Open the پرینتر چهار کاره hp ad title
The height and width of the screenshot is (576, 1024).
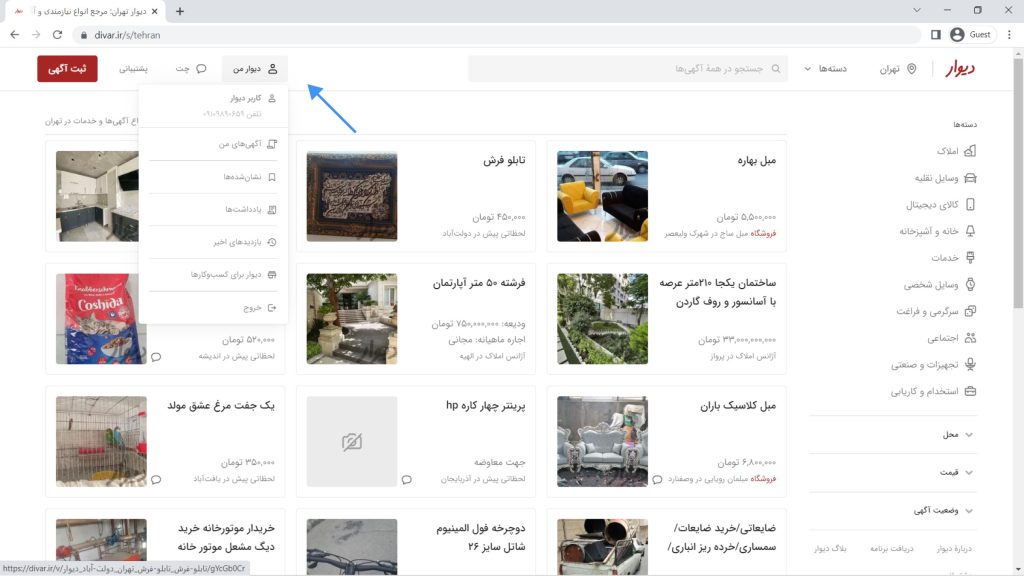click(x=485, y=406)
